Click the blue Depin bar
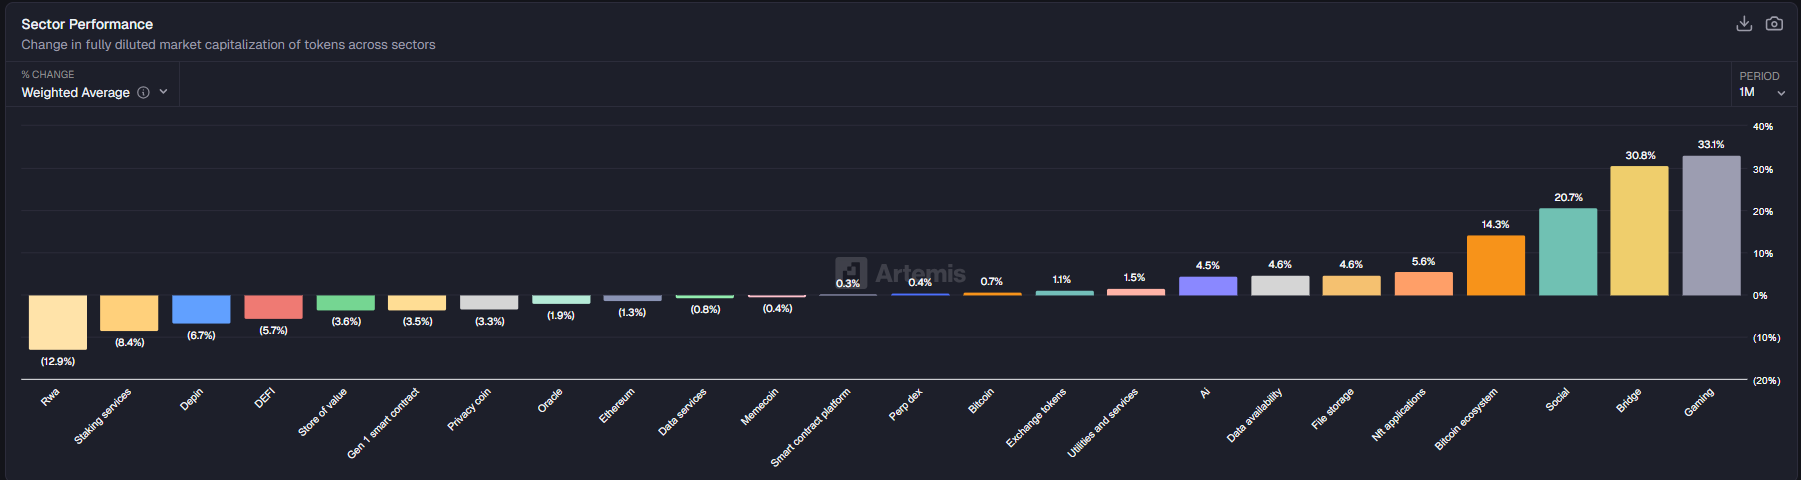The image size is (1801, 480). tap(201, 309)
